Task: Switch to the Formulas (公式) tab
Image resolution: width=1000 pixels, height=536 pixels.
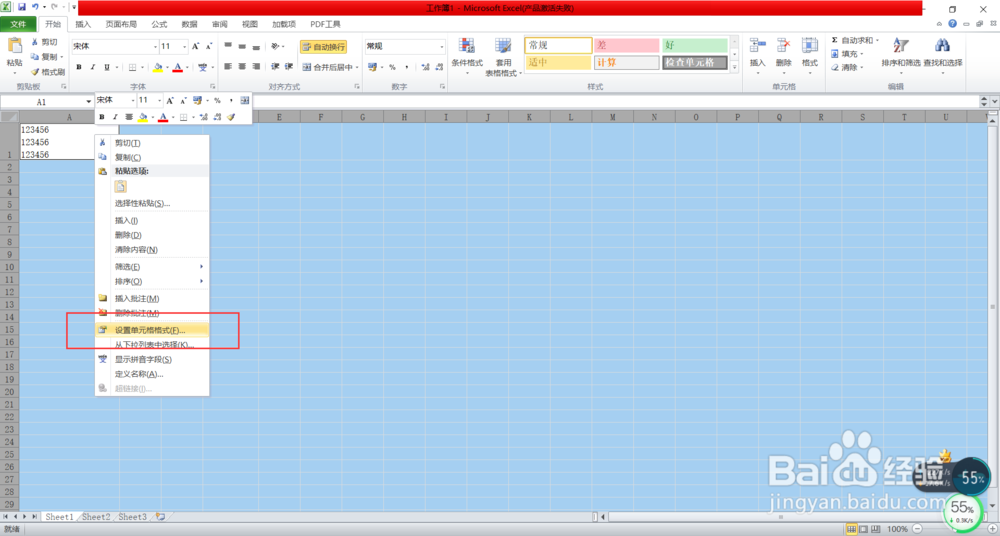Action: (159, 24)
